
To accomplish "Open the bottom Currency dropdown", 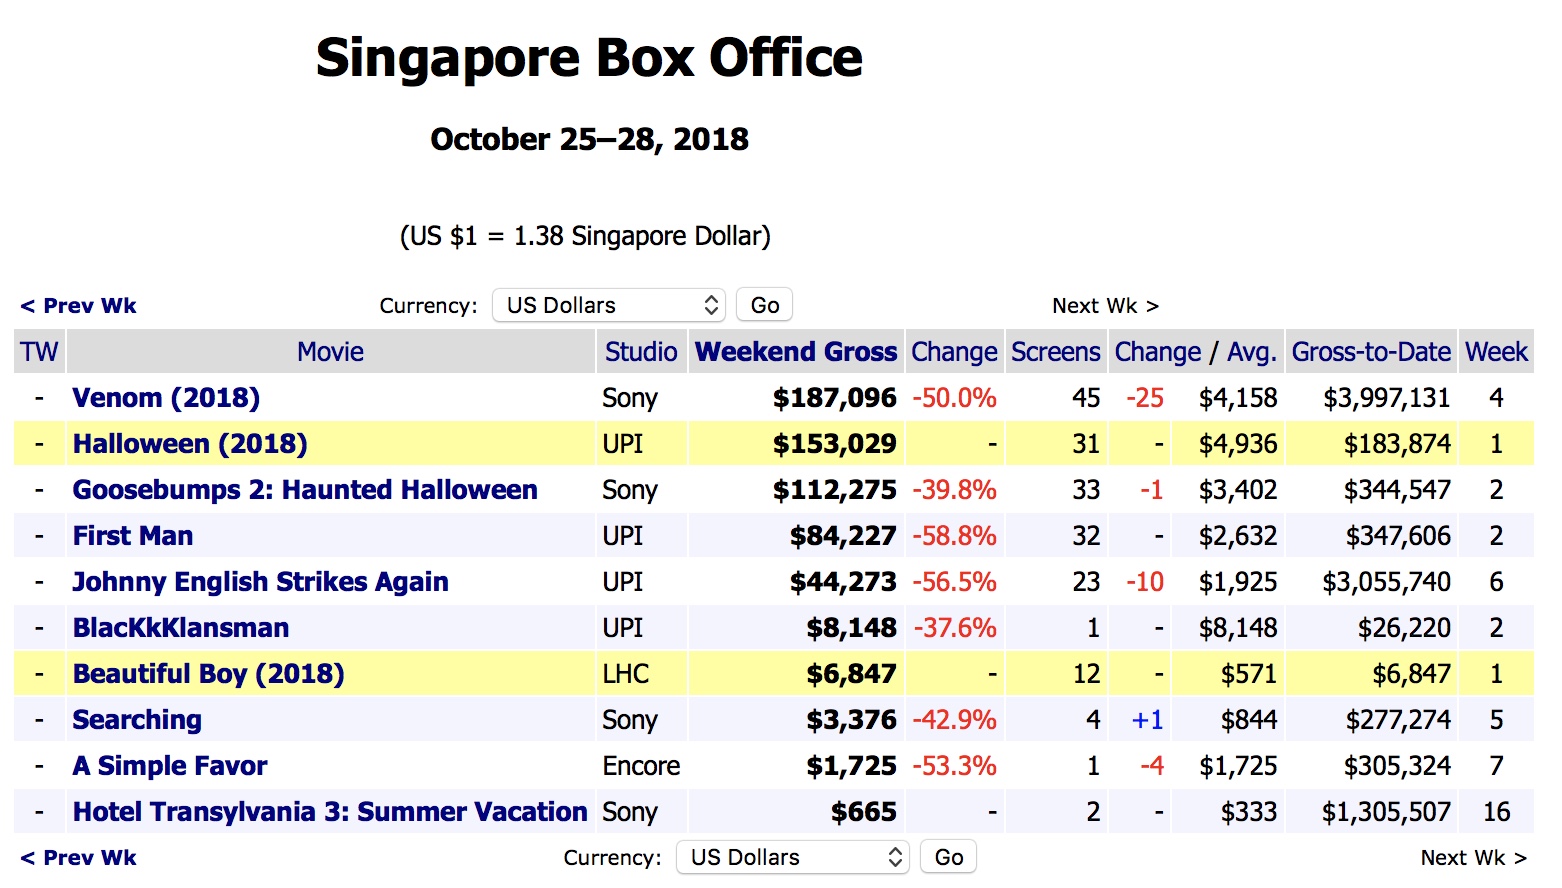I will (x=792, y=857).
